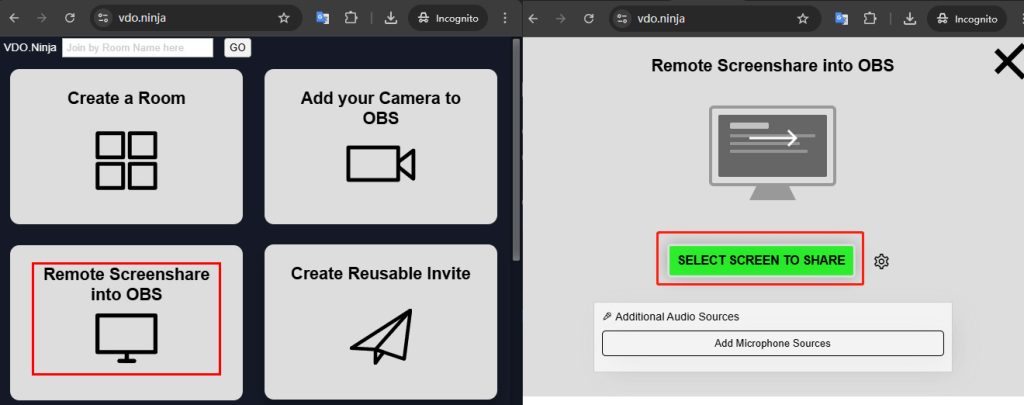Screen dimensions: 1024x405
Task: Open Add your Camera to OBS card
Action: pos(381,146)
